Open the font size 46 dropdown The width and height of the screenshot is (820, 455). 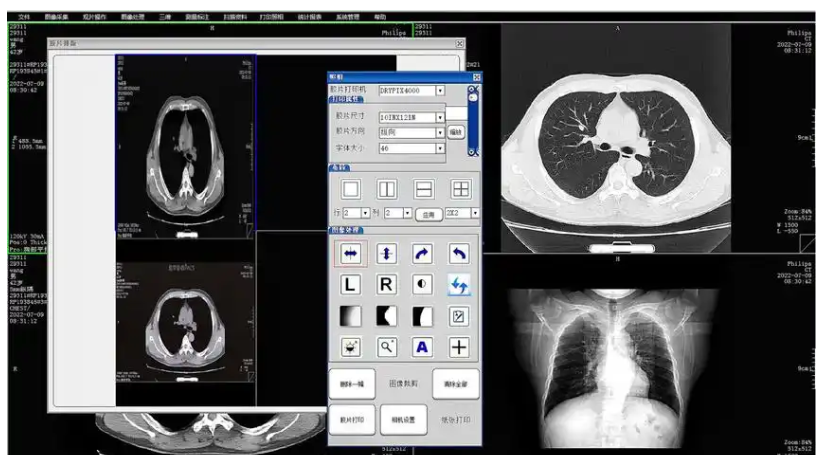(440, 149)
